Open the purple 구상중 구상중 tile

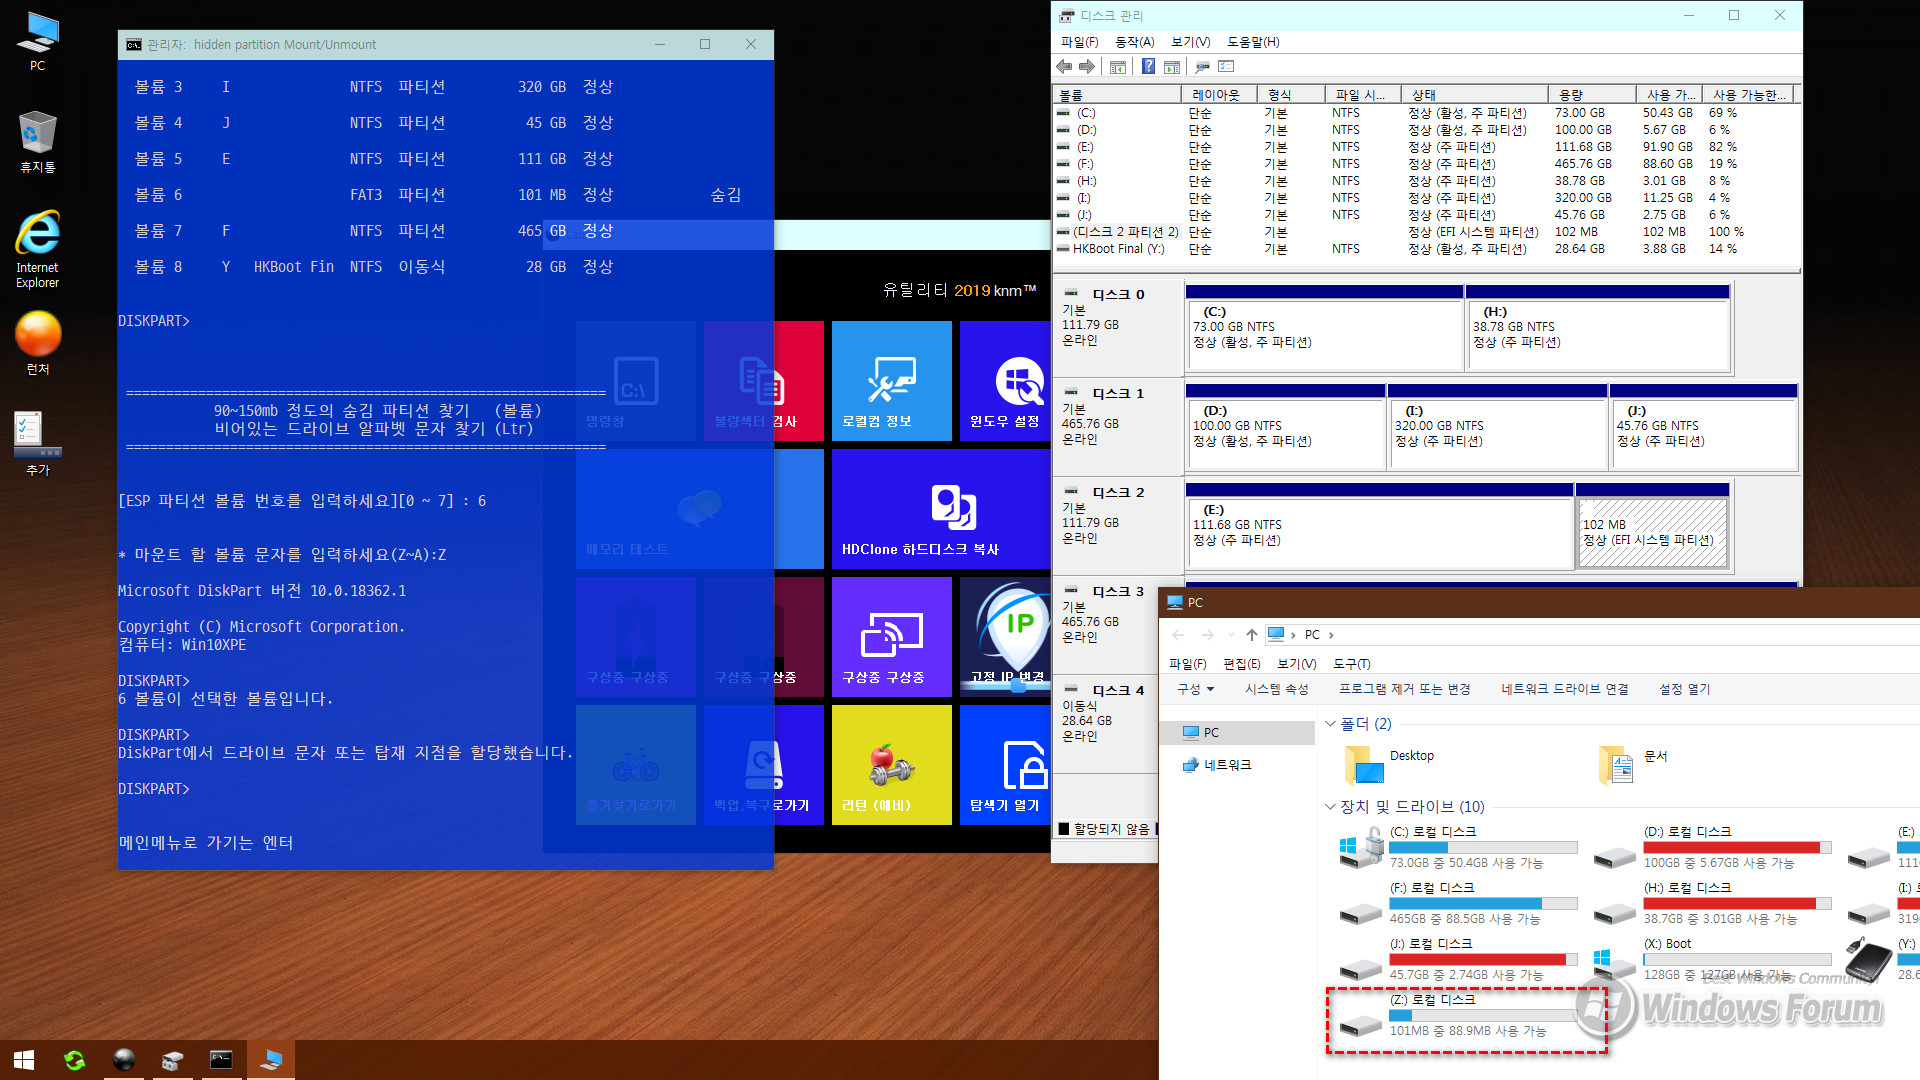[891, 637]
